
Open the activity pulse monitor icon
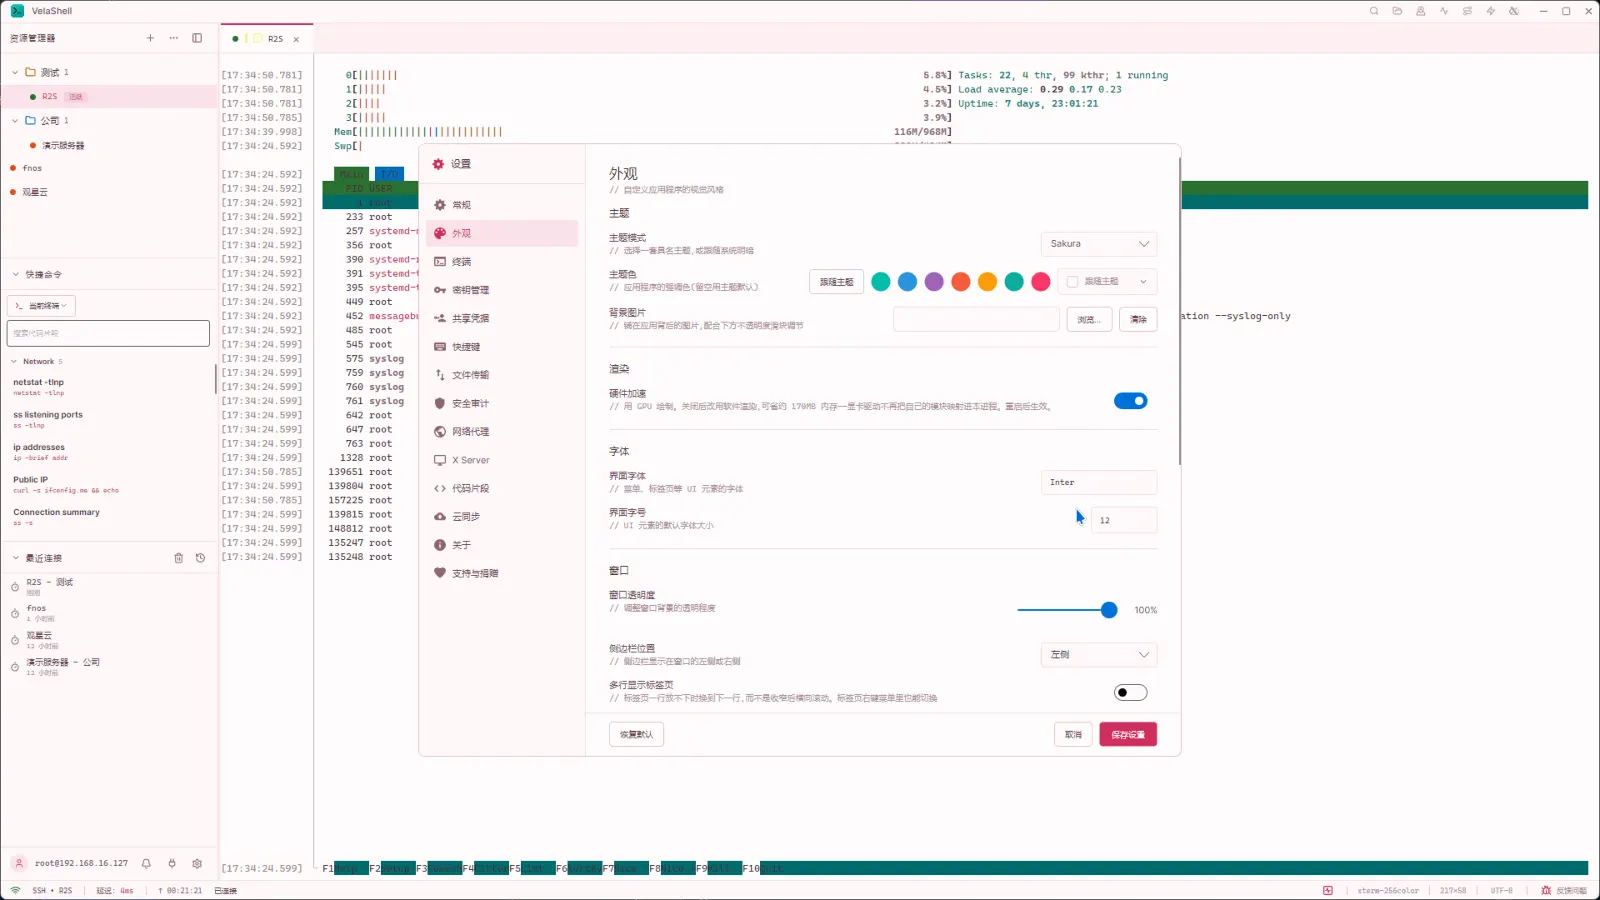click(x=1444, y=11)
